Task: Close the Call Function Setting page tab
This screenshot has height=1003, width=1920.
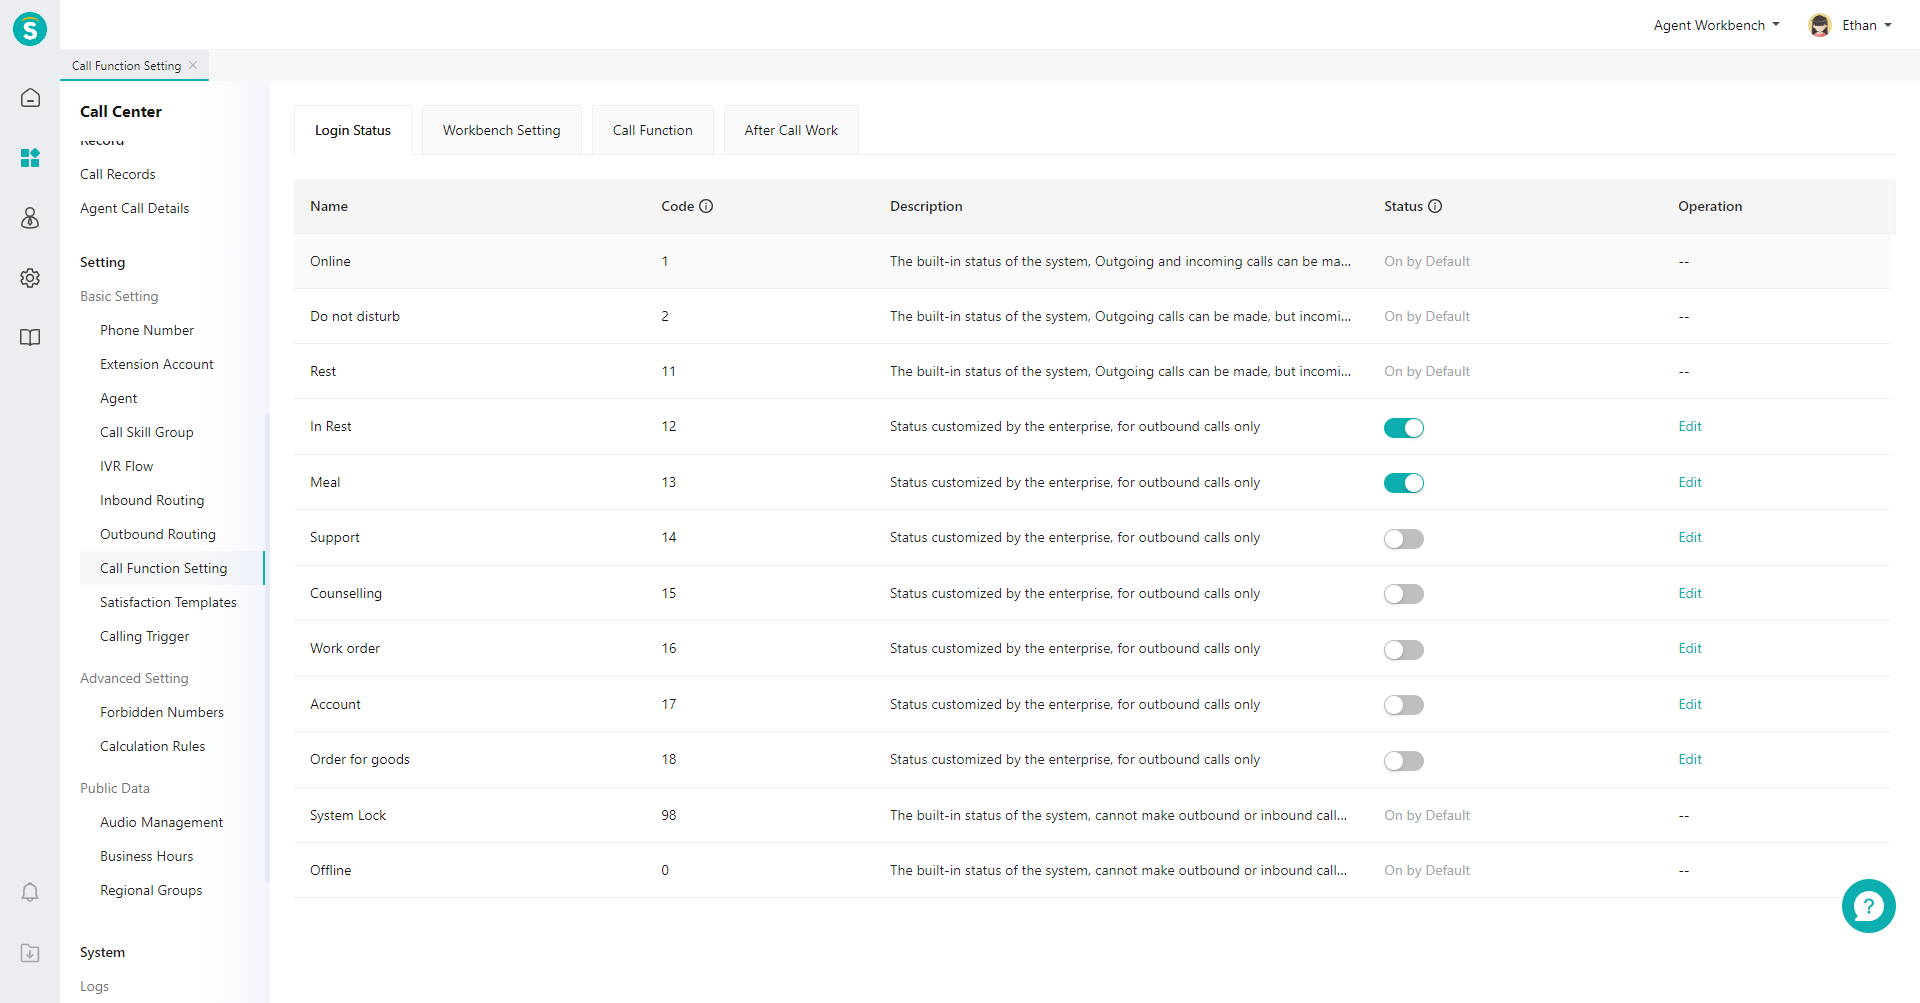Action: [193, 65]
